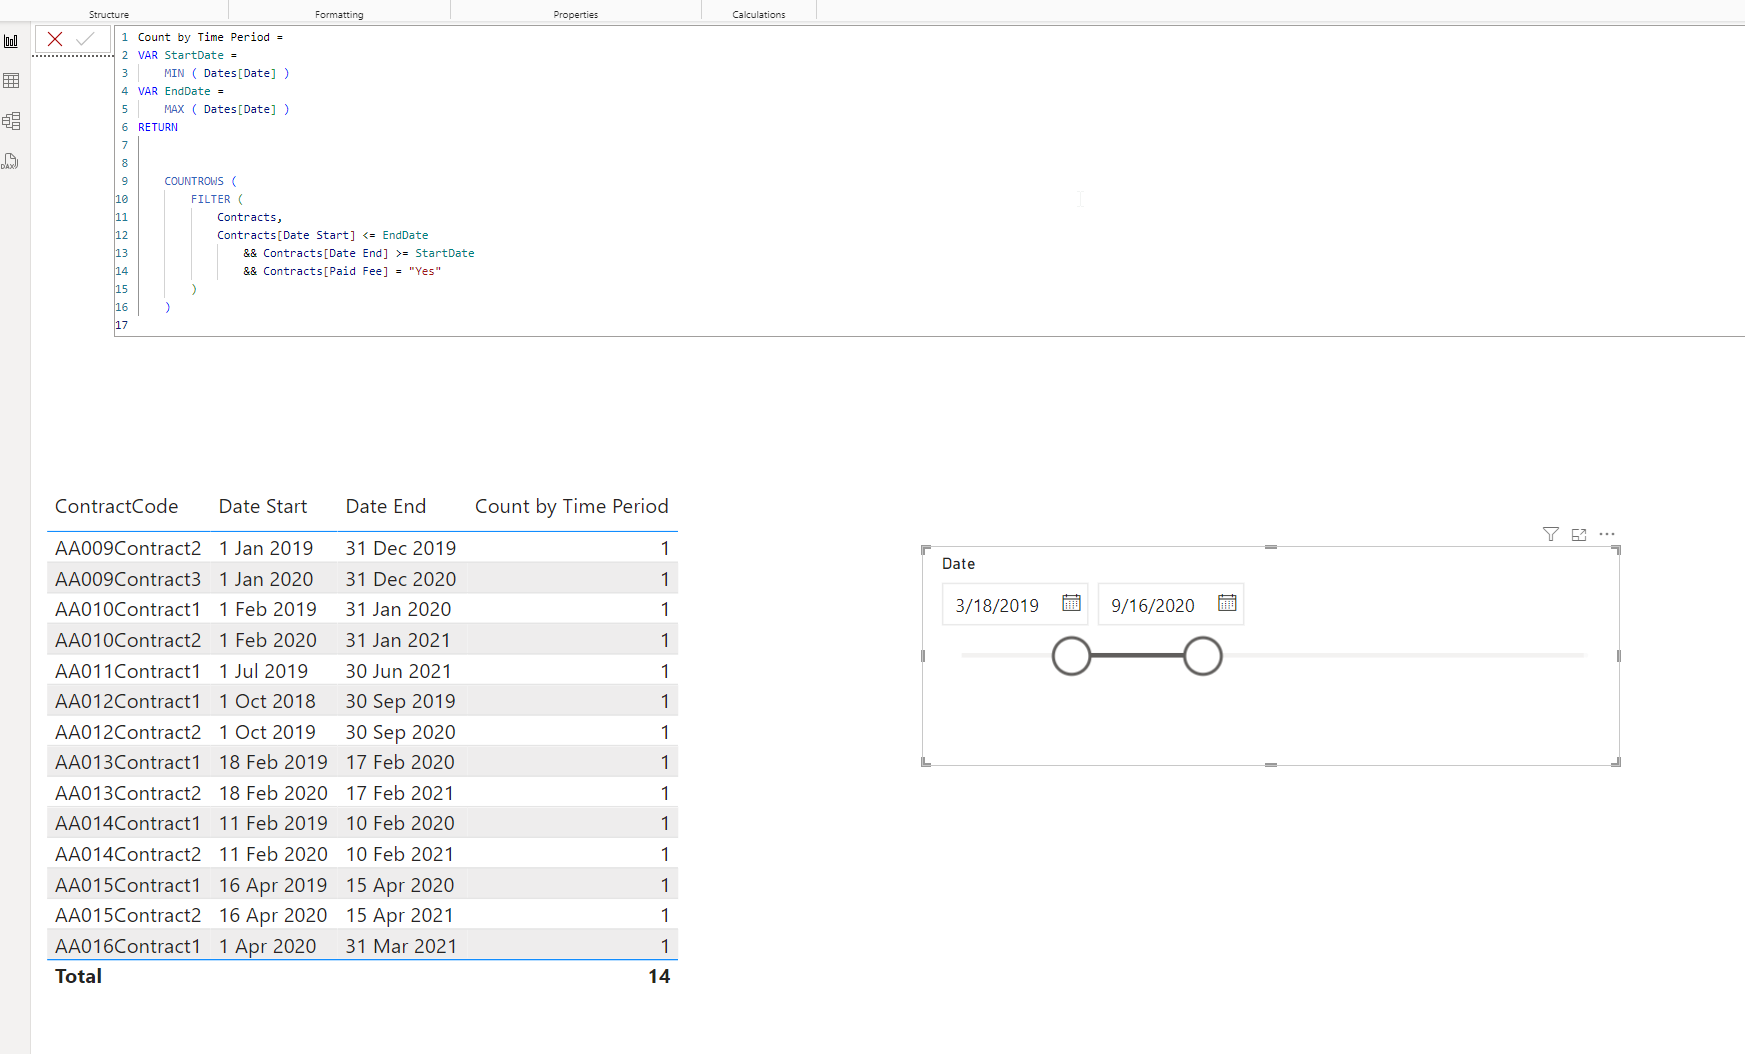Sort by Date End column header
The image size is (1745, 1054).
point(386,506)
